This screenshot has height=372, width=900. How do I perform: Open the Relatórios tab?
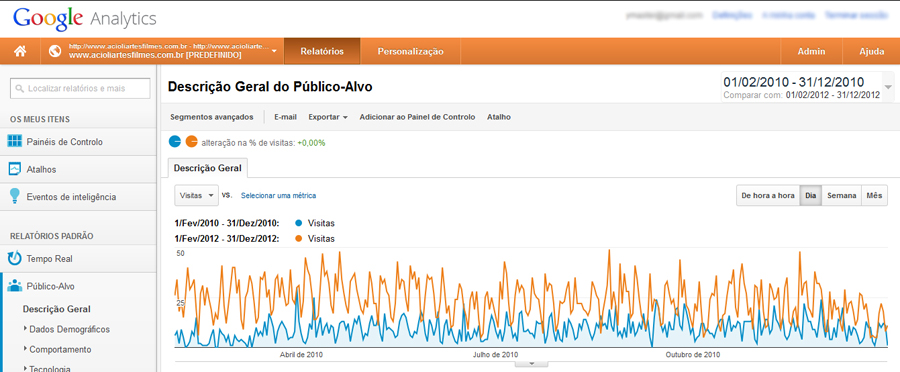pos(322,51)
